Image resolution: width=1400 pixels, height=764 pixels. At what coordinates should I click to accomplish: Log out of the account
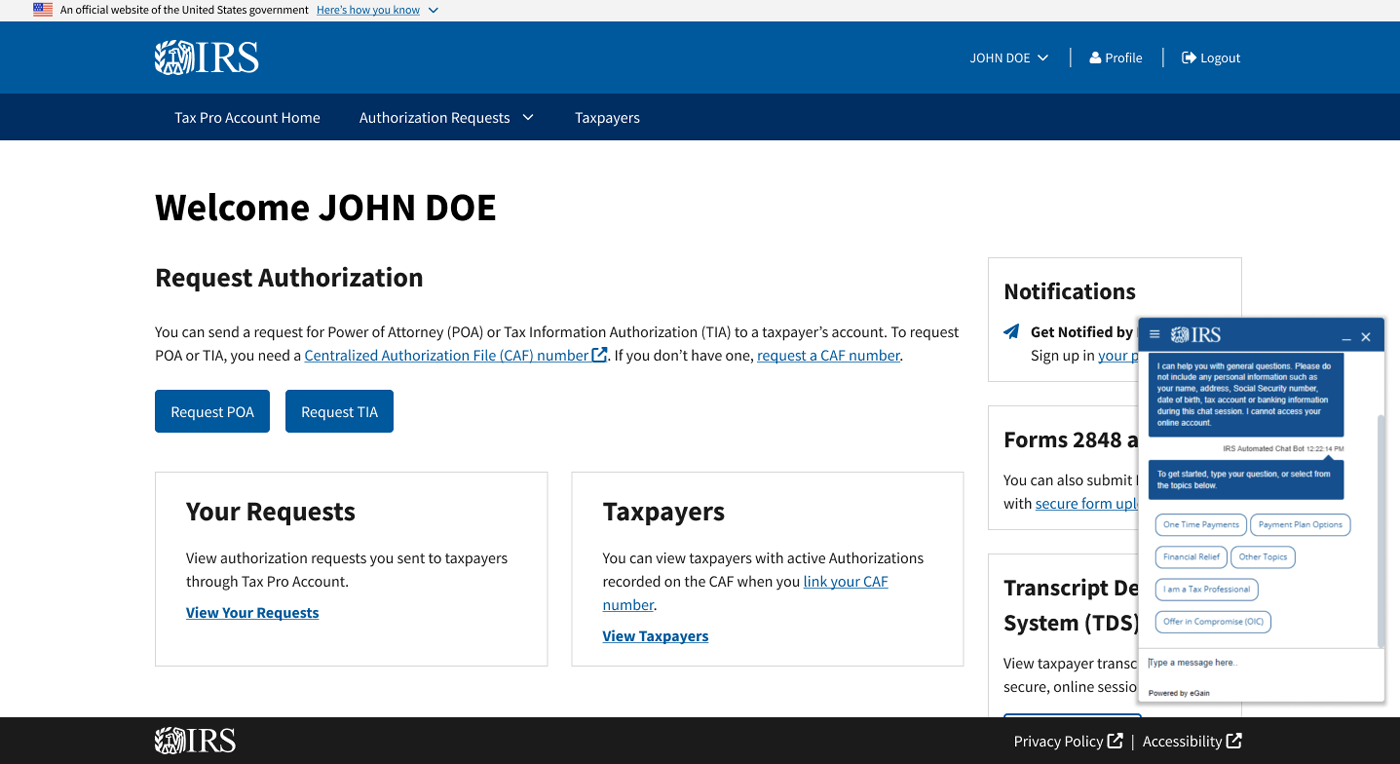coord(1211,58)
